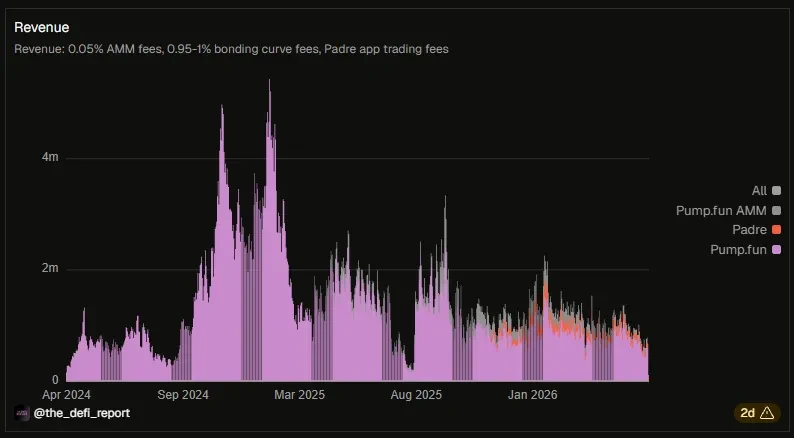The height and width of the screenshot is (438, 794).
Task: Click the Padre legend label
Action: point(749,230)
